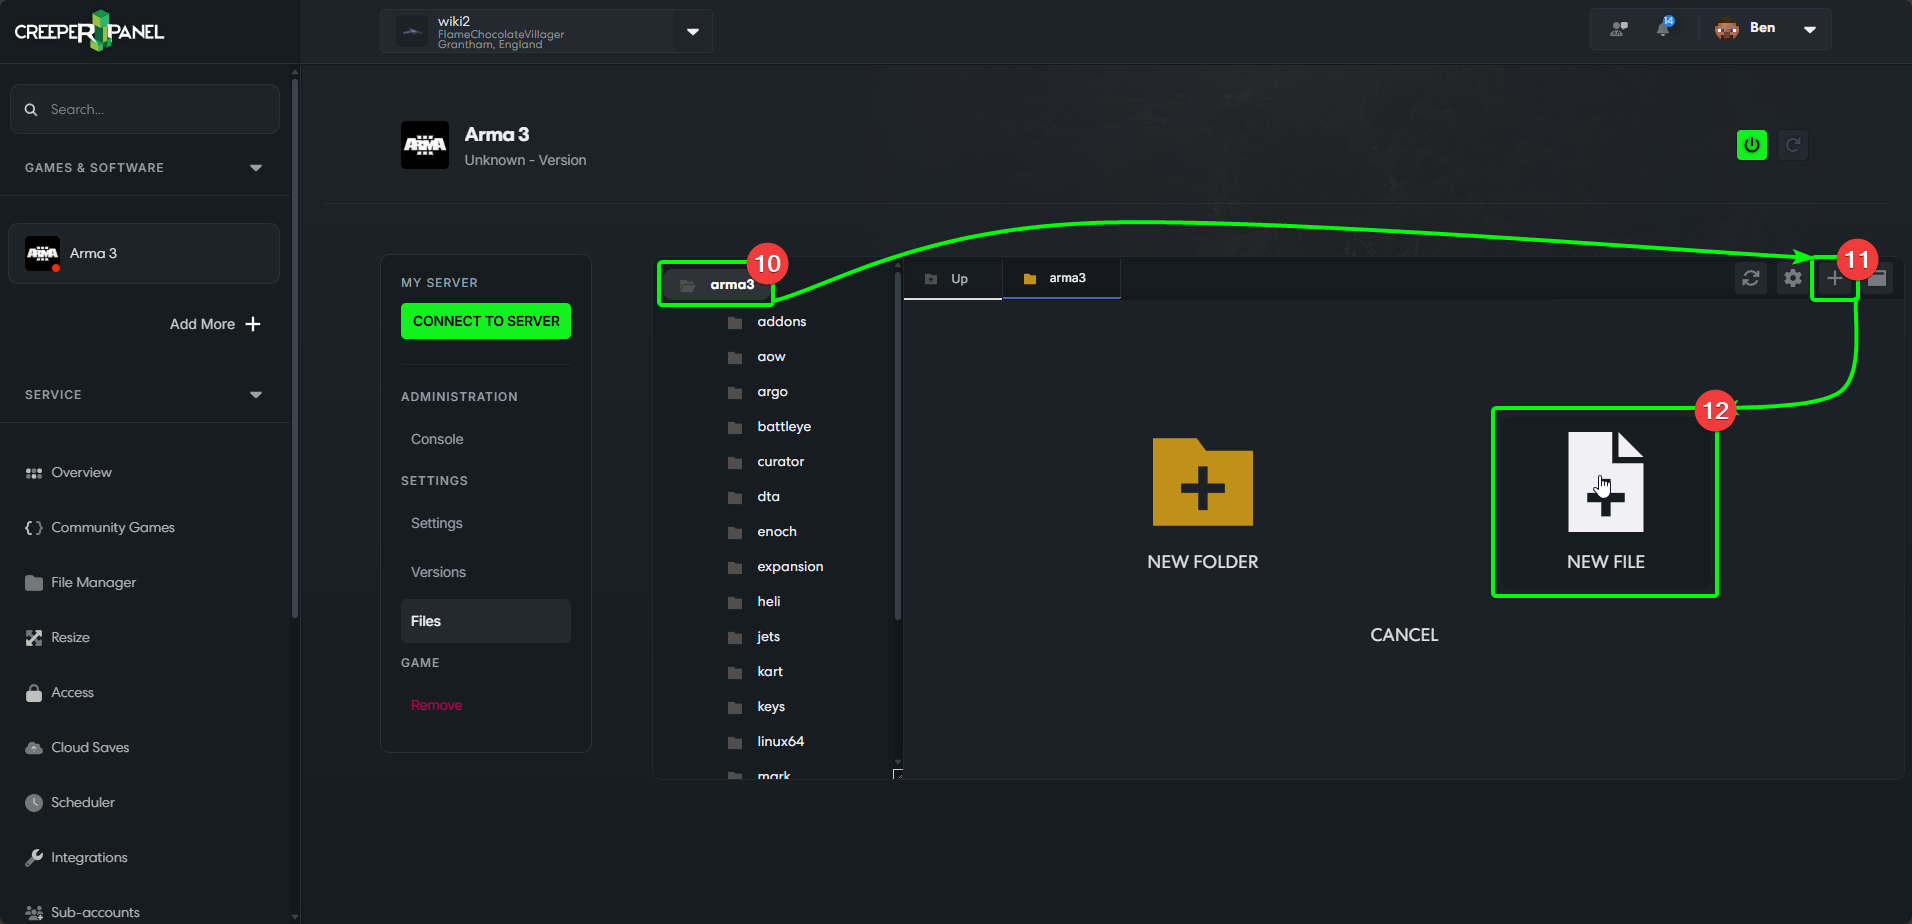Select the arma3 folder tab
Viewport: 1912px width, 924px height.
tap(1061, 278)
